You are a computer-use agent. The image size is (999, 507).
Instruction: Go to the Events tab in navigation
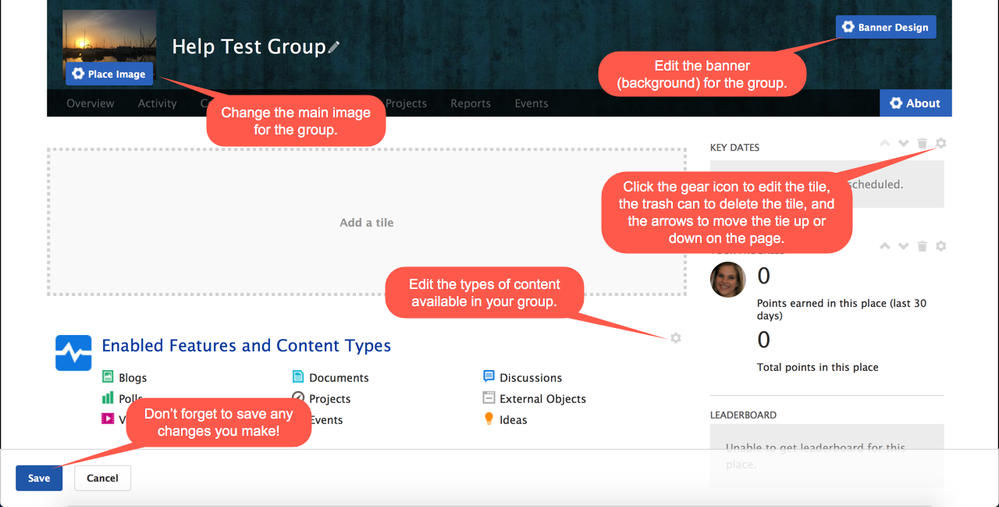(531, 103)
